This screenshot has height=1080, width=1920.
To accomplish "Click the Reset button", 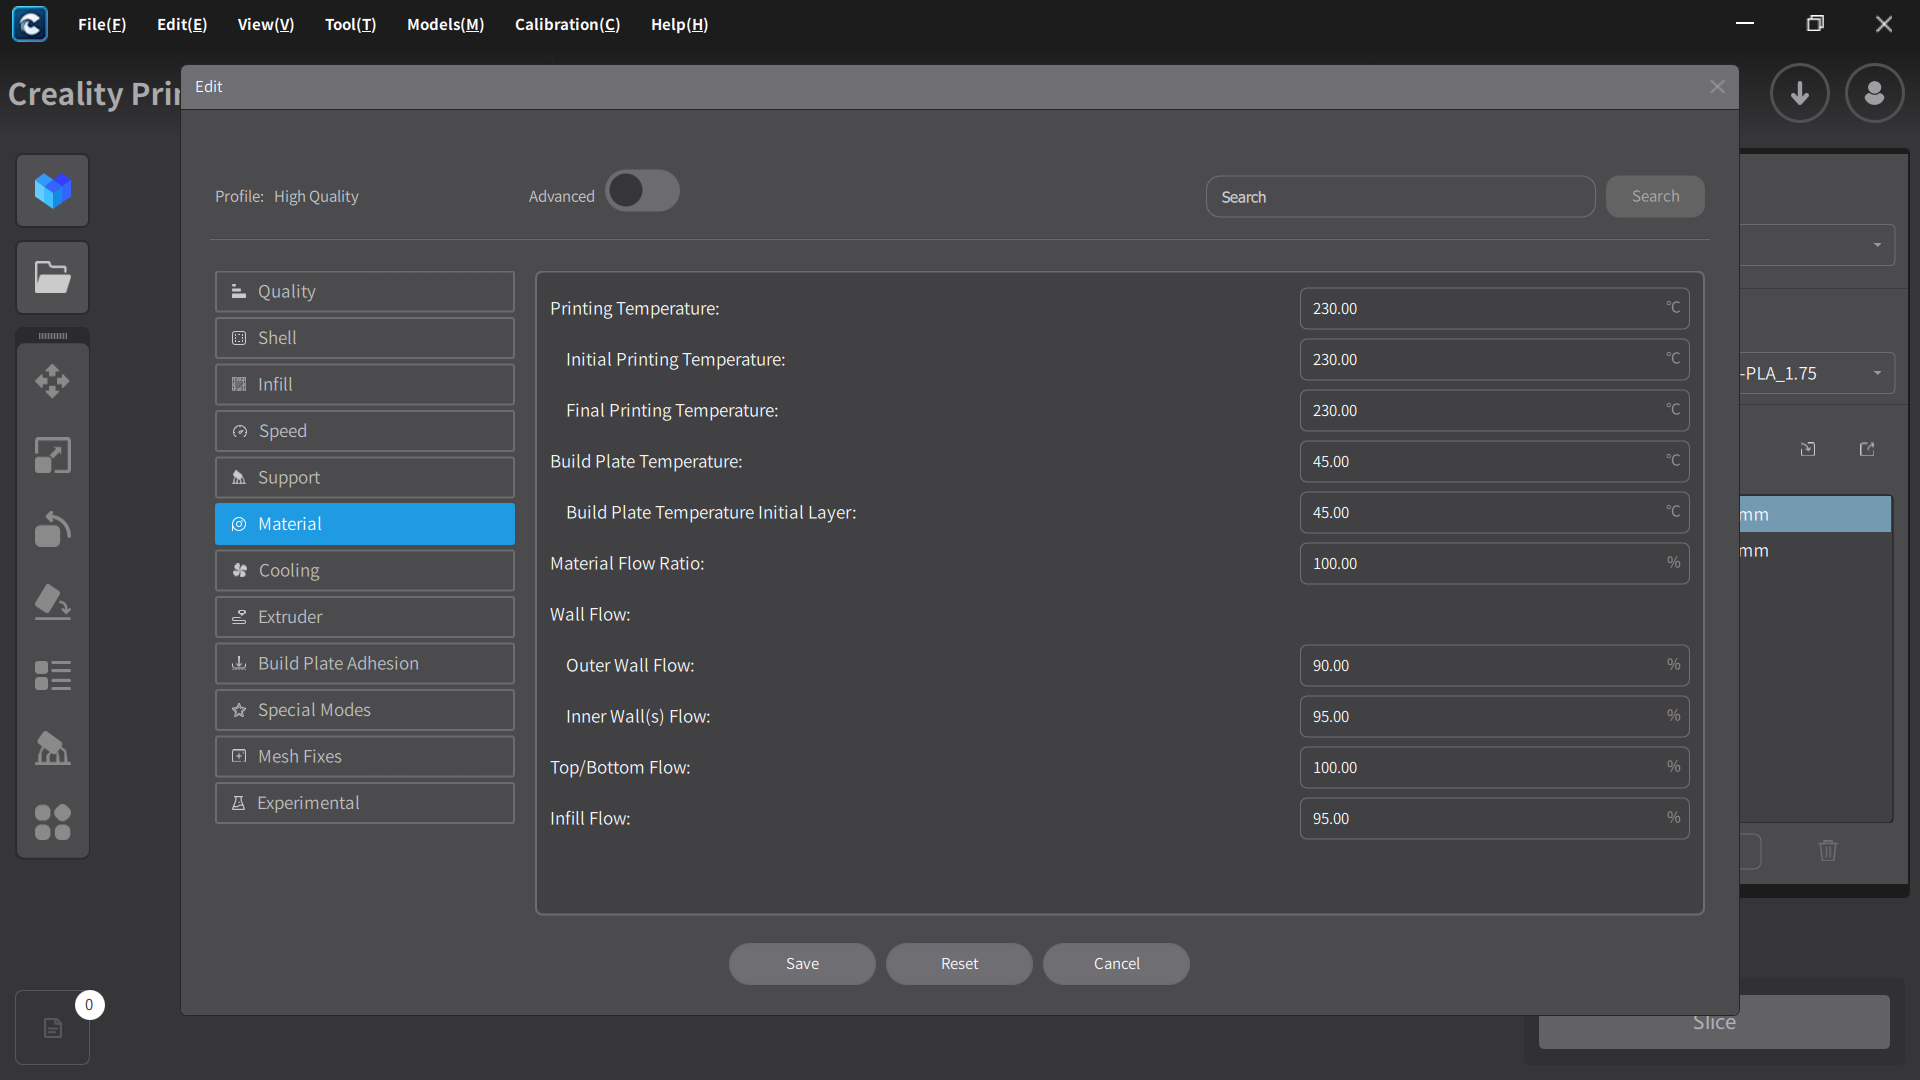I will point(959,964).
